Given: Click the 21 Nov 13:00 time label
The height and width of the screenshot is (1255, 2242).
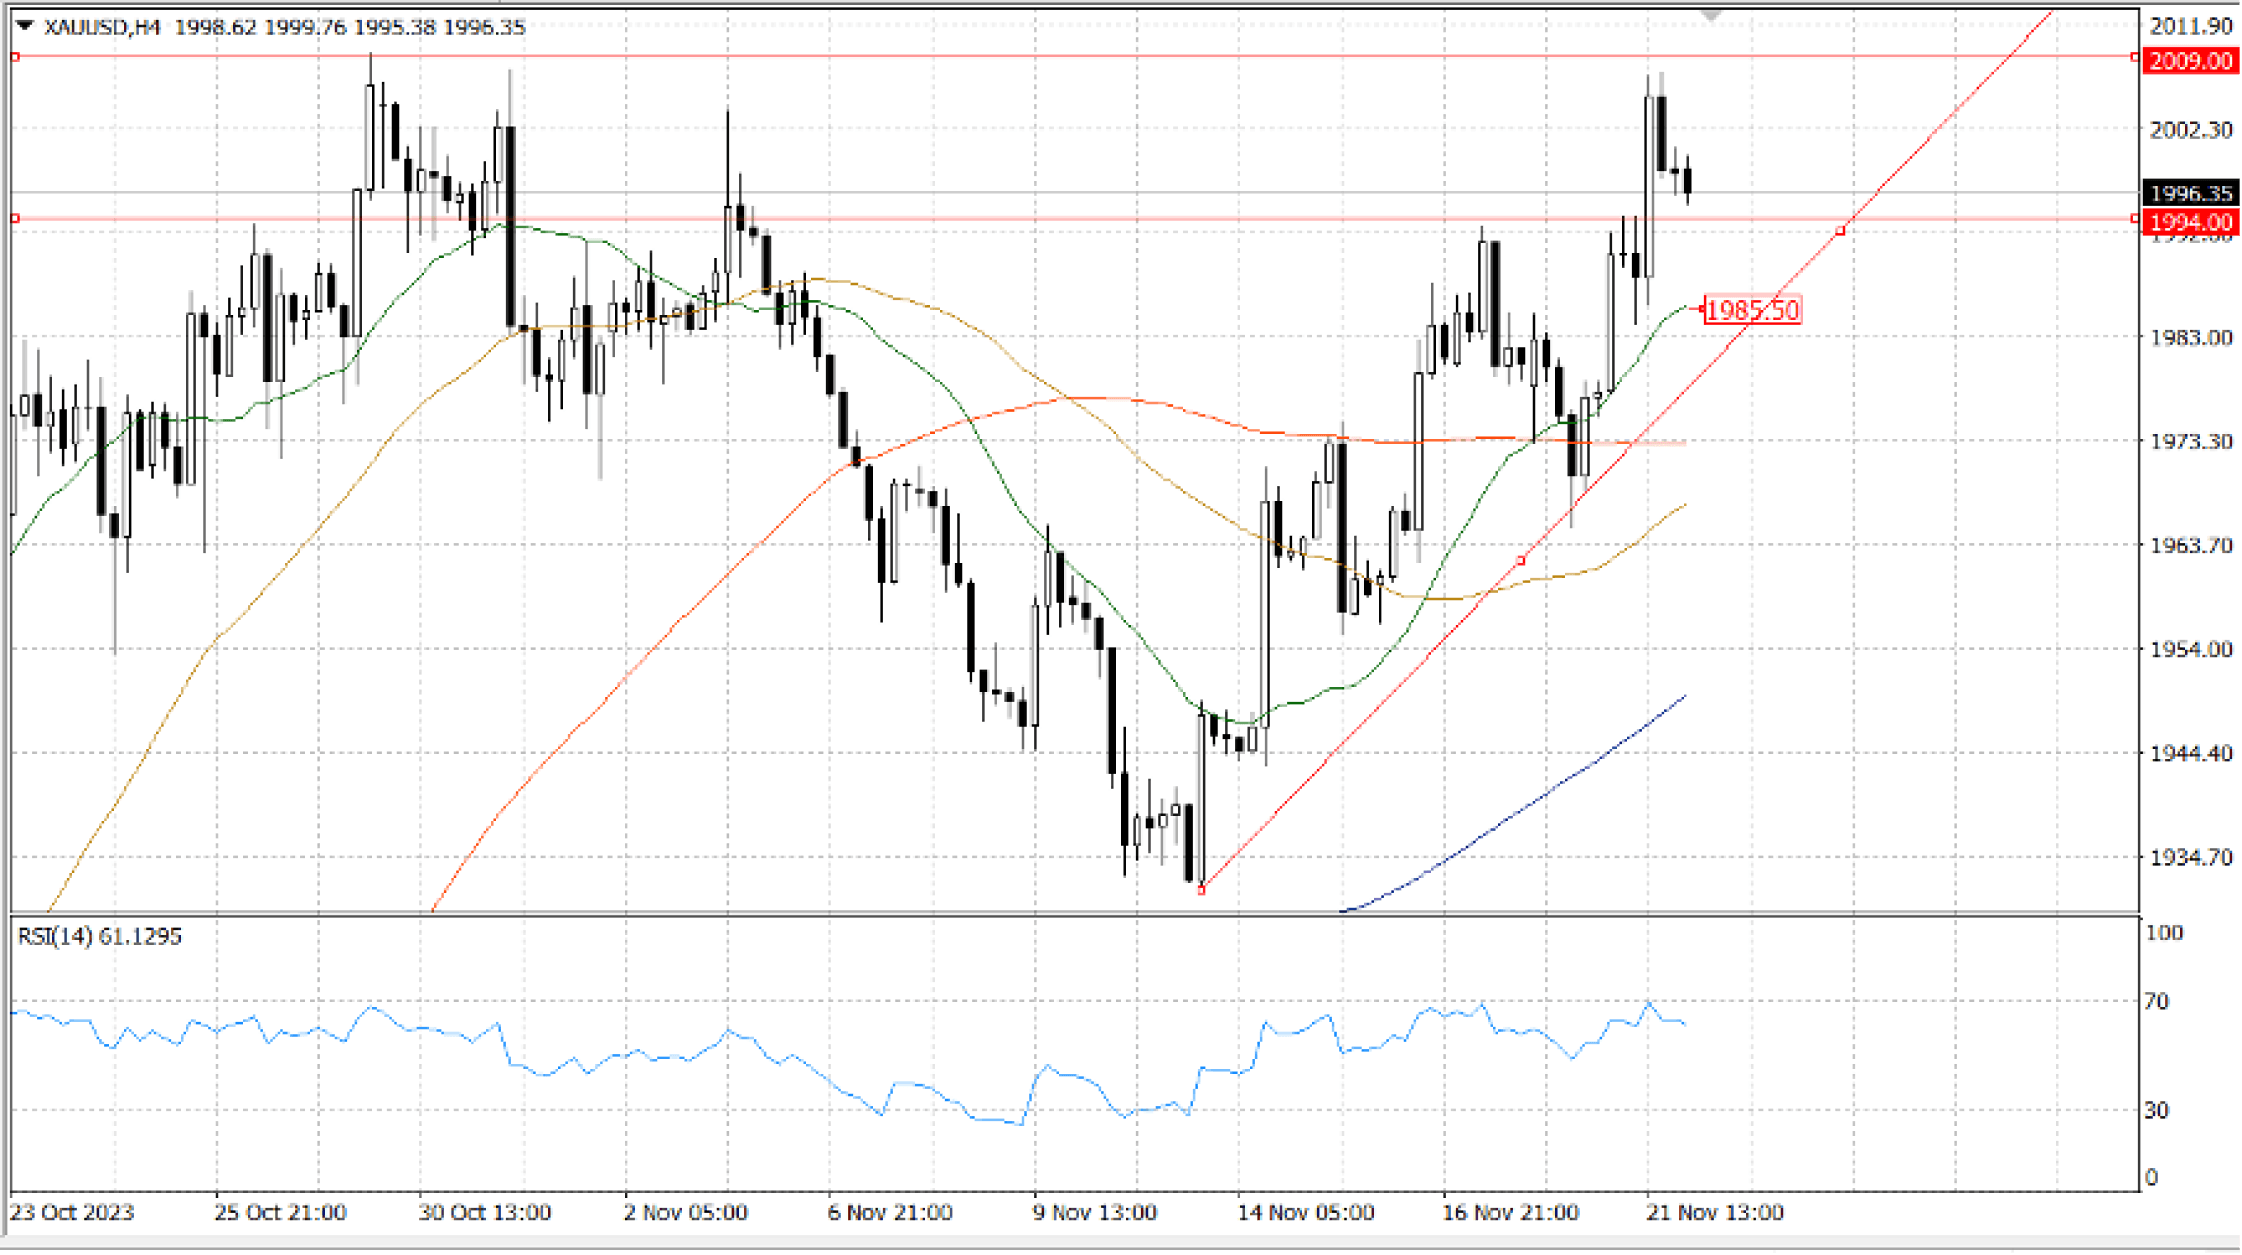Looking at the screenshot, I should pos(1714,1213).
